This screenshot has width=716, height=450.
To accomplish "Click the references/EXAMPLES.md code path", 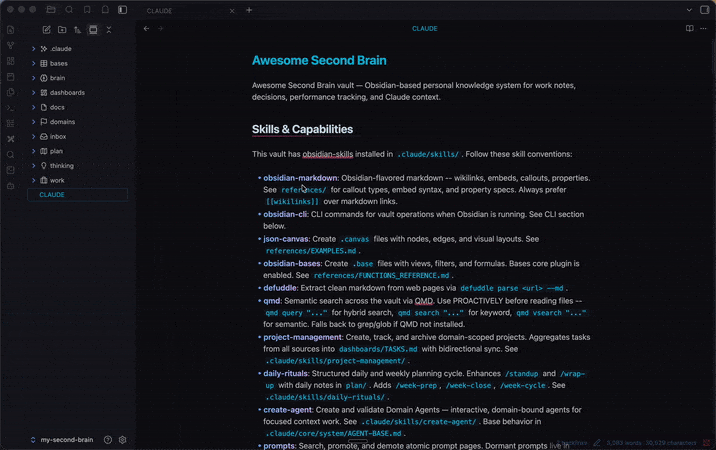I will click(x=311, y=251).
